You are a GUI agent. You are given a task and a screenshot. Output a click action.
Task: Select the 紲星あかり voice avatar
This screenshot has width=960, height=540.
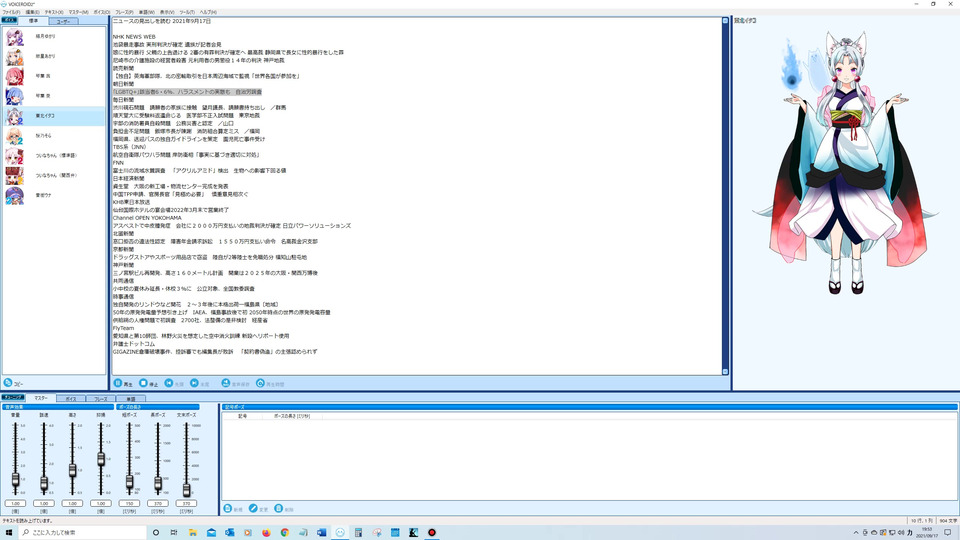point(15,56)
